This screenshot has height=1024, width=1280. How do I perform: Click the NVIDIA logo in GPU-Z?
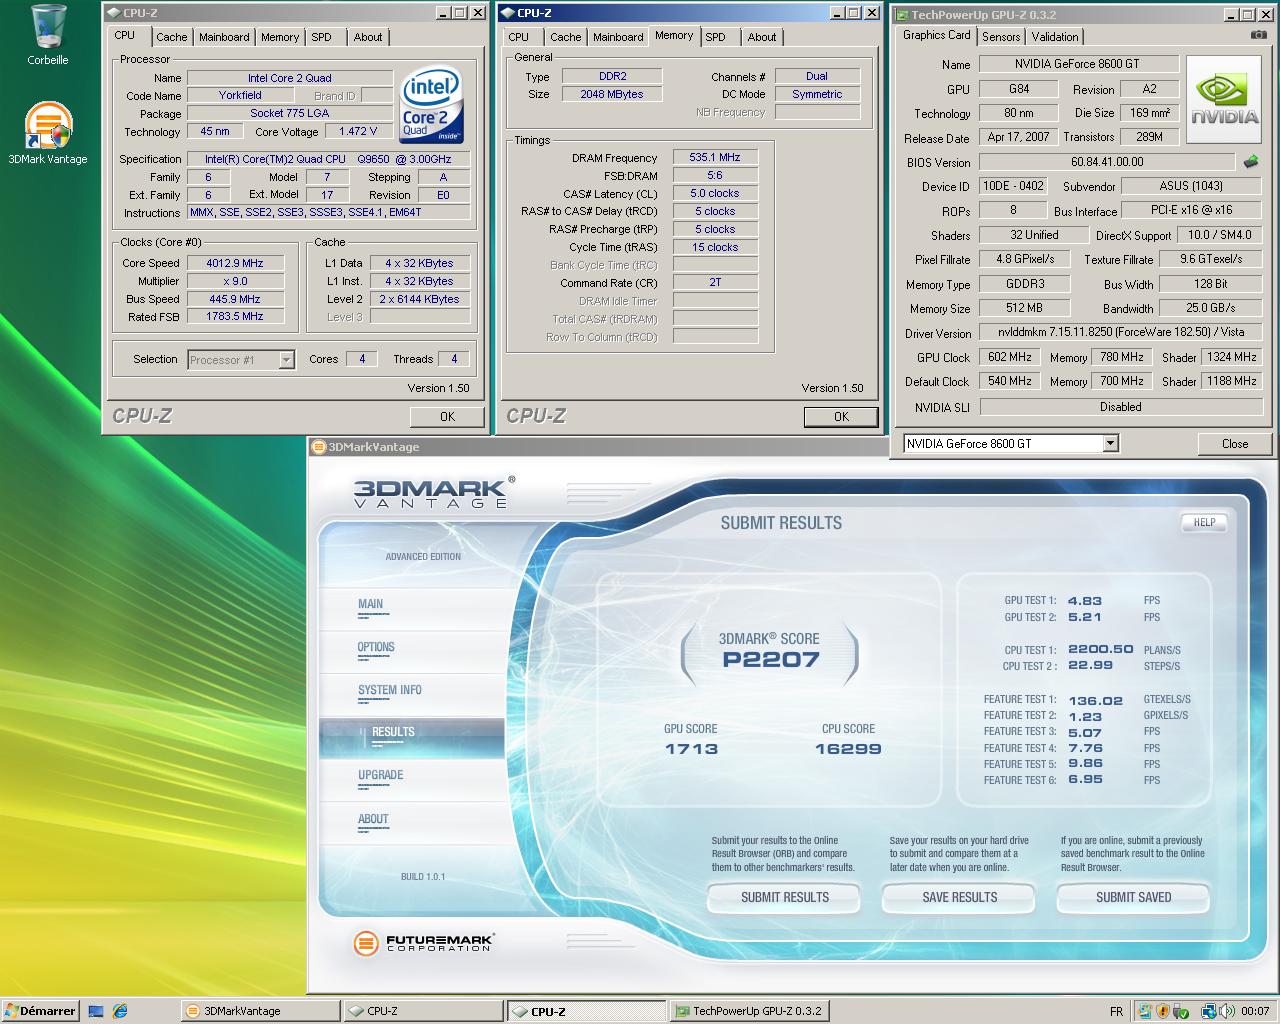click(x=1225, y=99)
